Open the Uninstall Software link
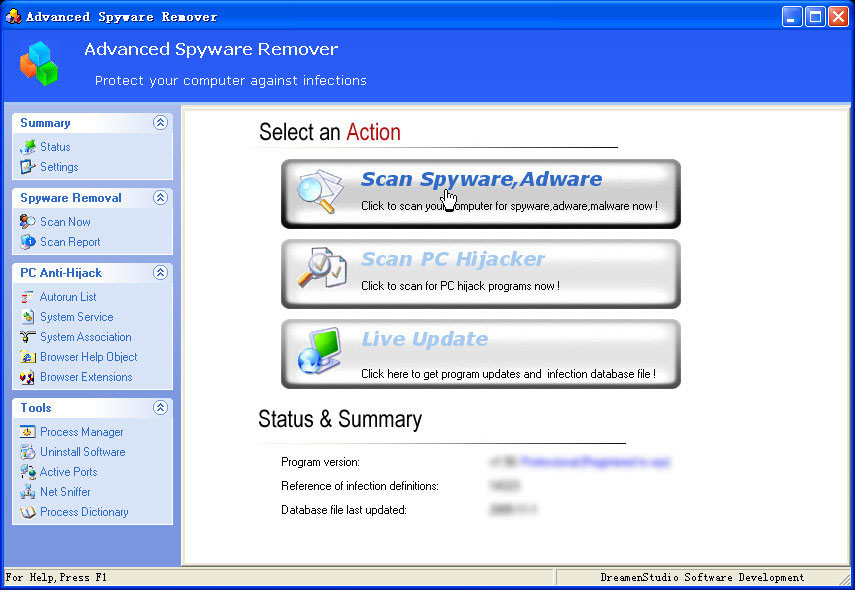The width and height of the screenshot is (855, 590). (x=83, y=451)
